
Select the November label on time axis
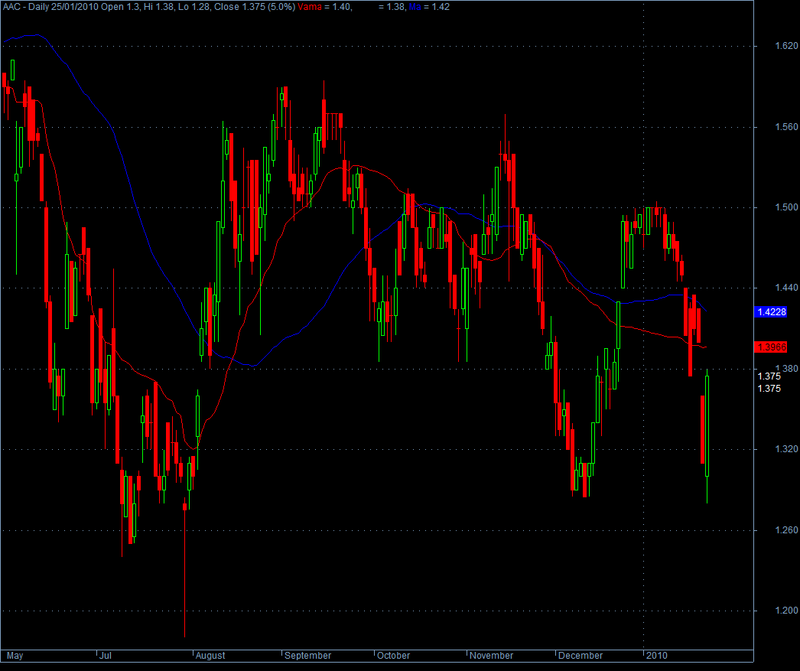491,656
